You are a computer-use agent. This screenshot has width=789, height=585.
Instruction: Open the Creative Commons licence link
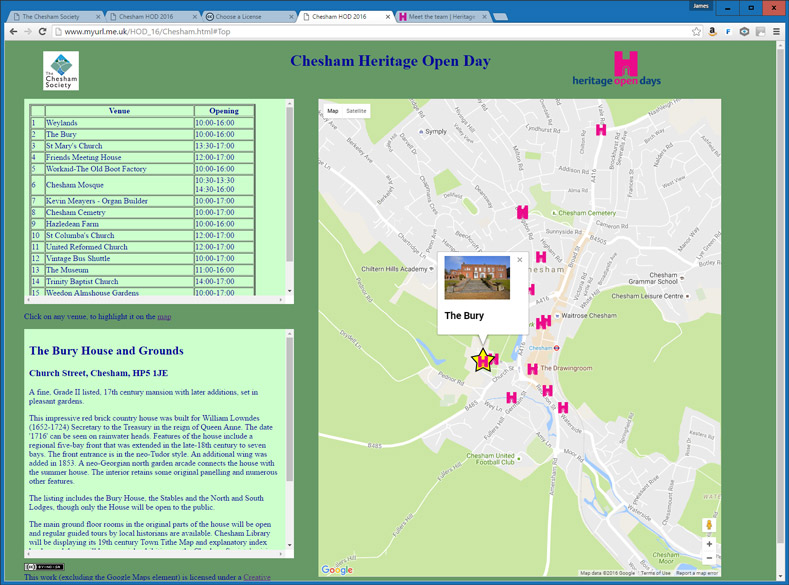pos(257,577)
